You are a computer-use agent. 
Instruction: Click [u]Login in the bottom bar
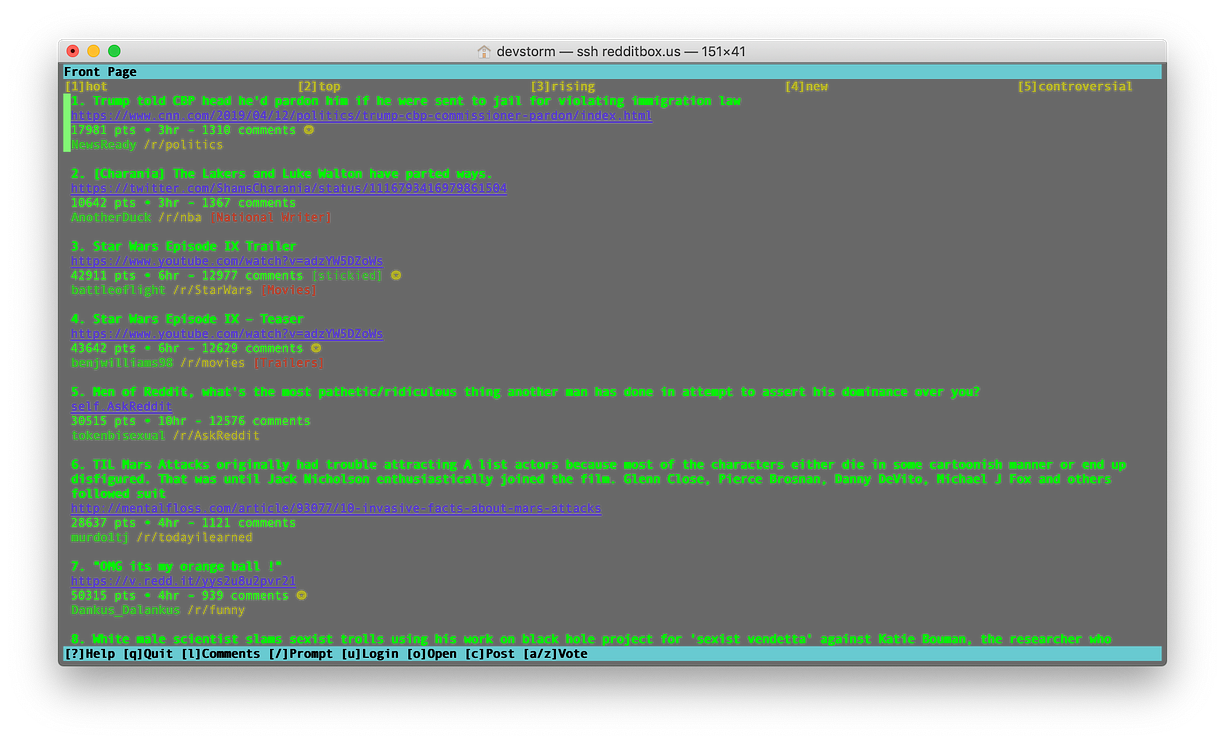point(369,654)
